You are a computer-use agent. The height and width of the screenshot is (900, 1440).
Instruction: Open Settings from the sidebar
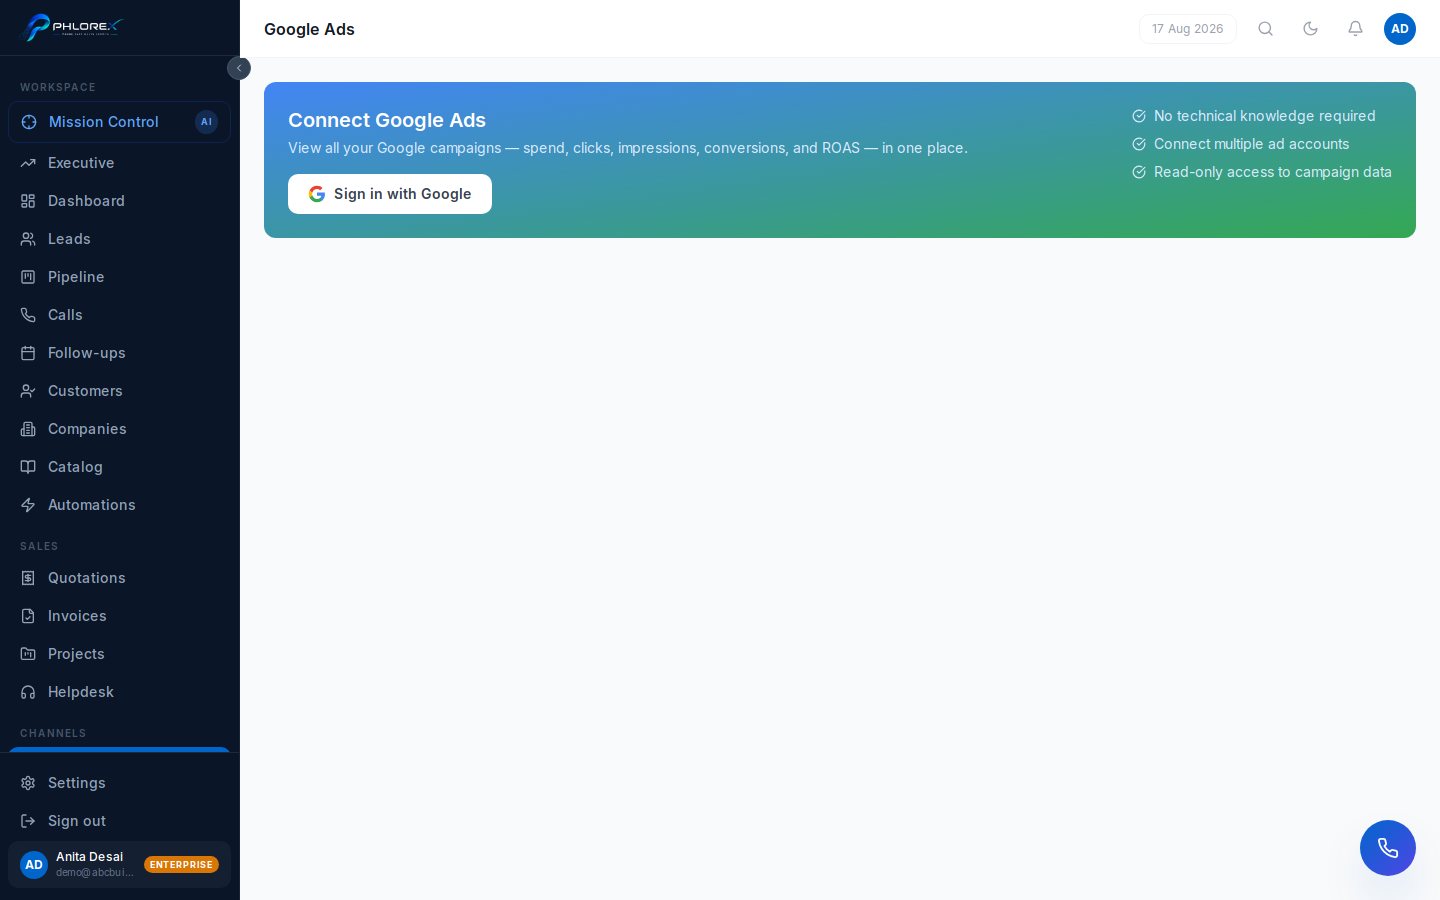119,783
